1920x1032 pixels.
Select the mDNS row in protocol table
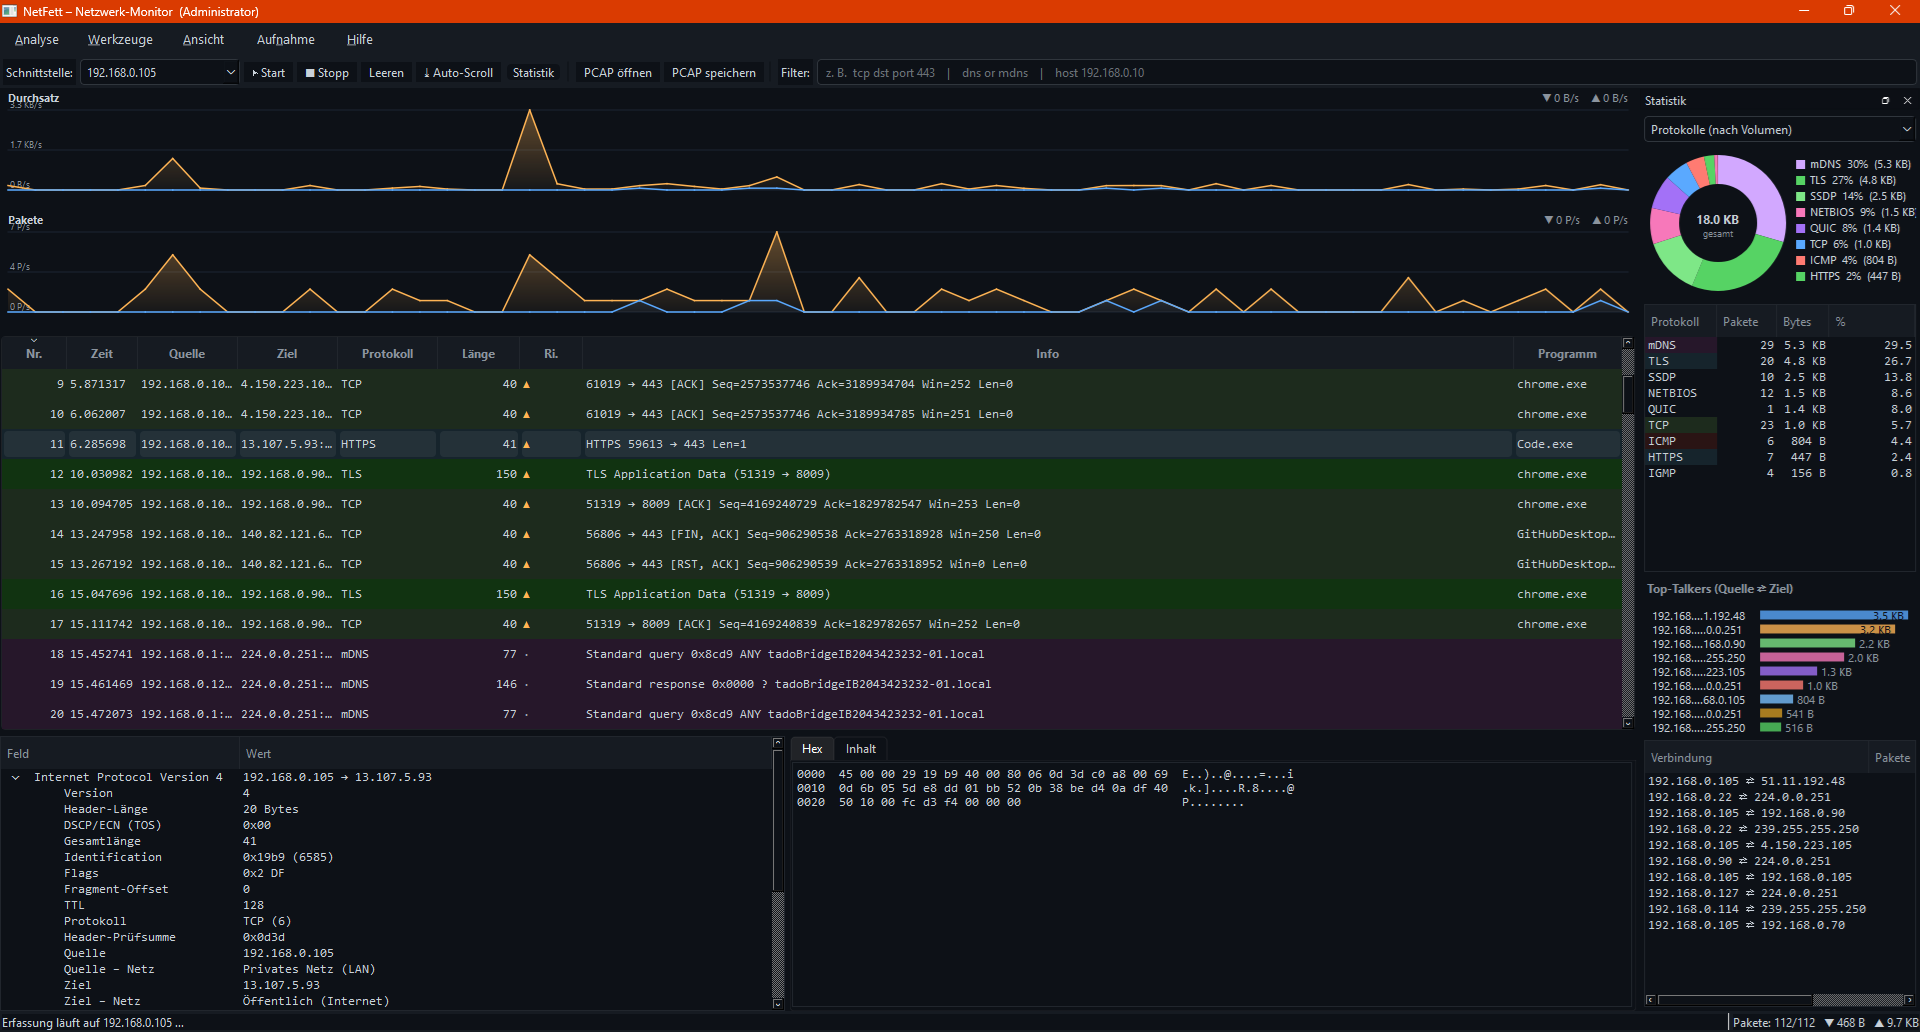click(x=1780, y=345)
